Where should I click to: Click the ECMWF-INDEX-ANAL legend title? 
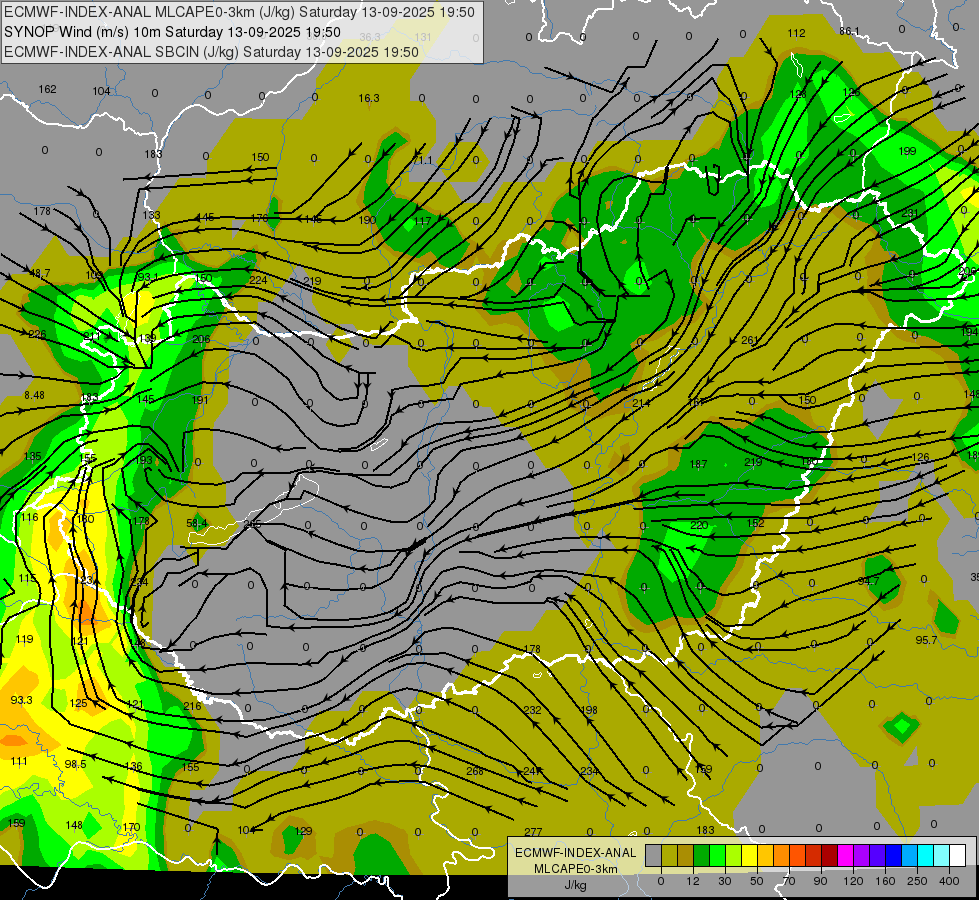576,853
